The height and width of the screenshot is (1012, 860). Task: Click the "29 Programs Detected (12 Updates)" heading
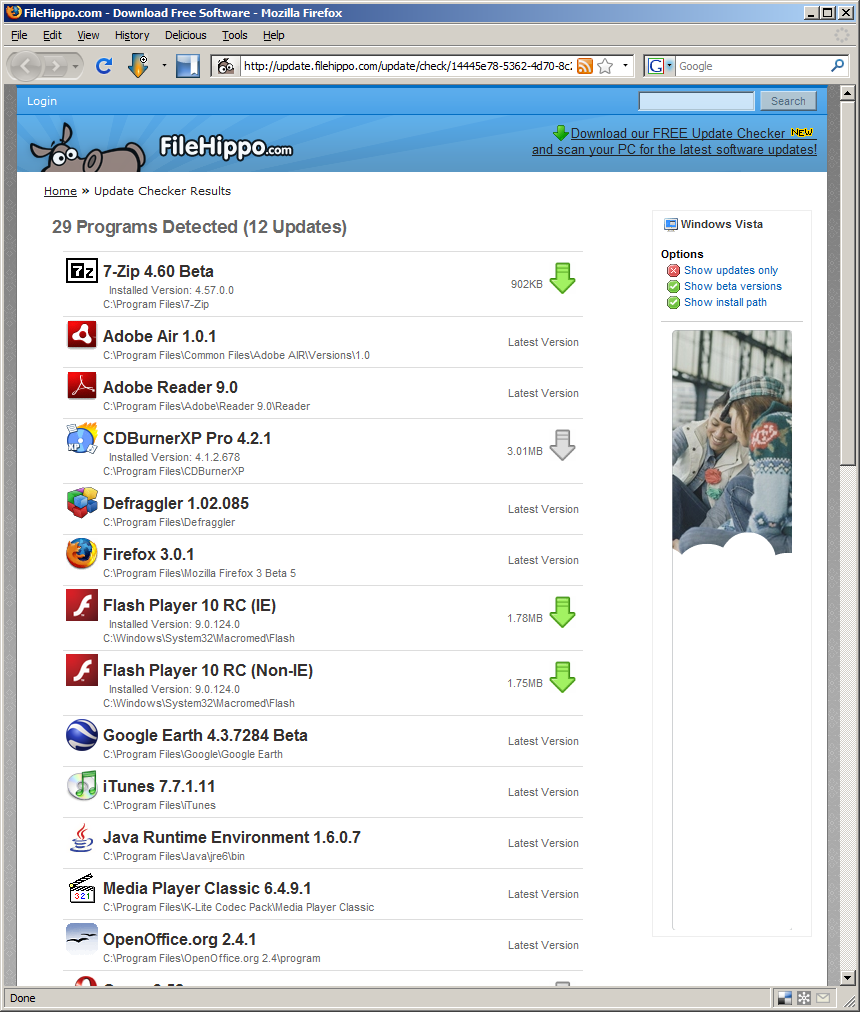(x=200, y=227)
